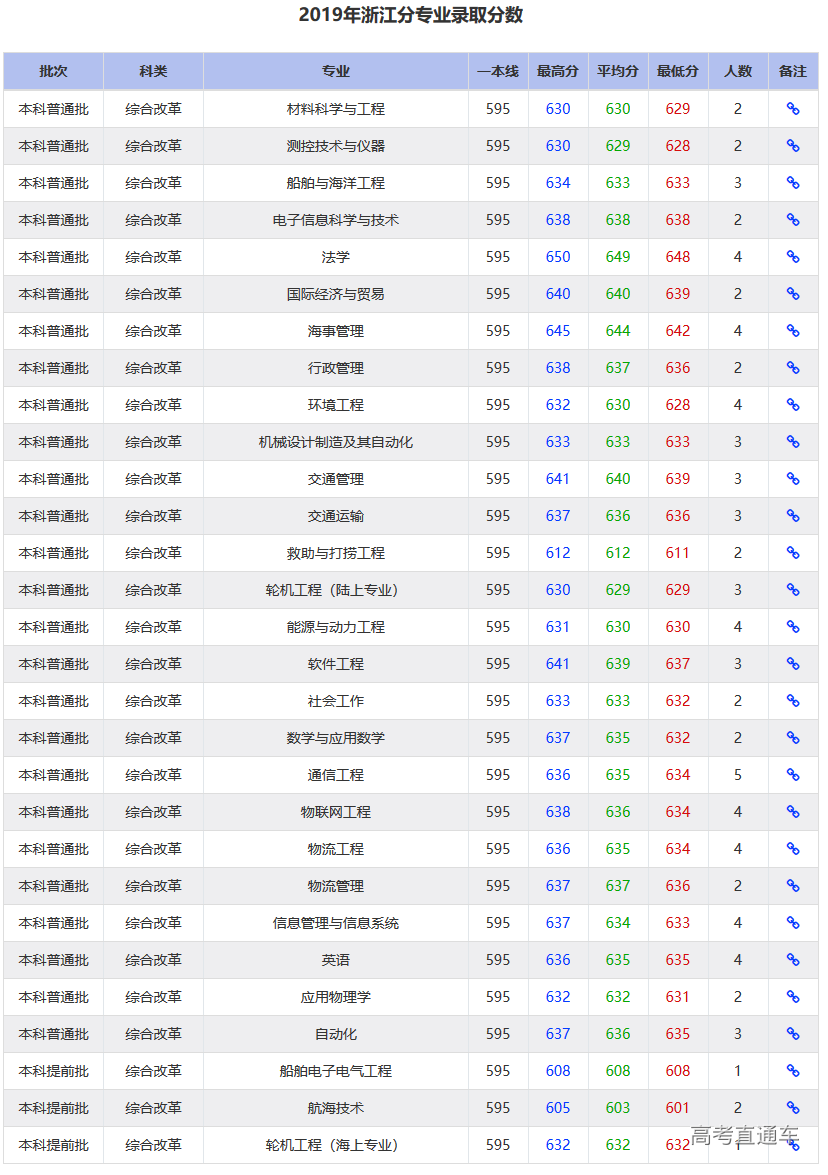Click the 平均分 column header
Viewport: 828px width, 1175px height.
[x=618, y=71]
